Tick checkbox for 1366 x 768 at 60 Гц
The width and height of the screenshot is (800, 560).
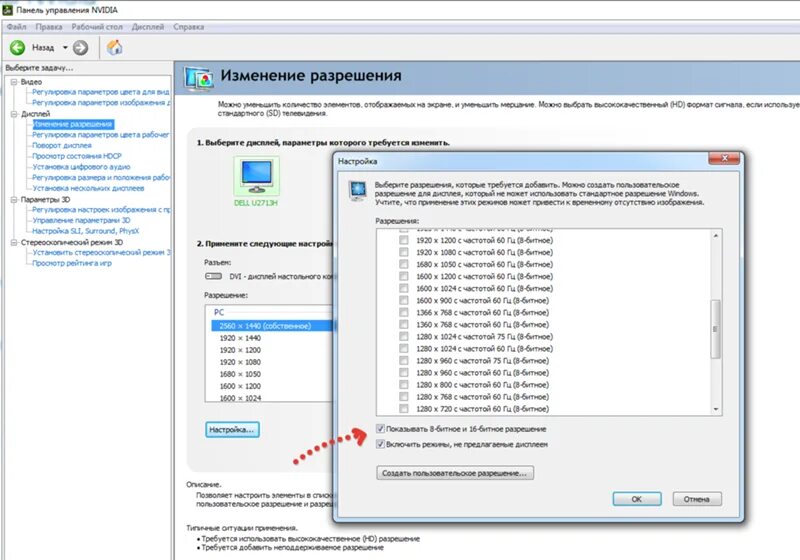(404, 313)
